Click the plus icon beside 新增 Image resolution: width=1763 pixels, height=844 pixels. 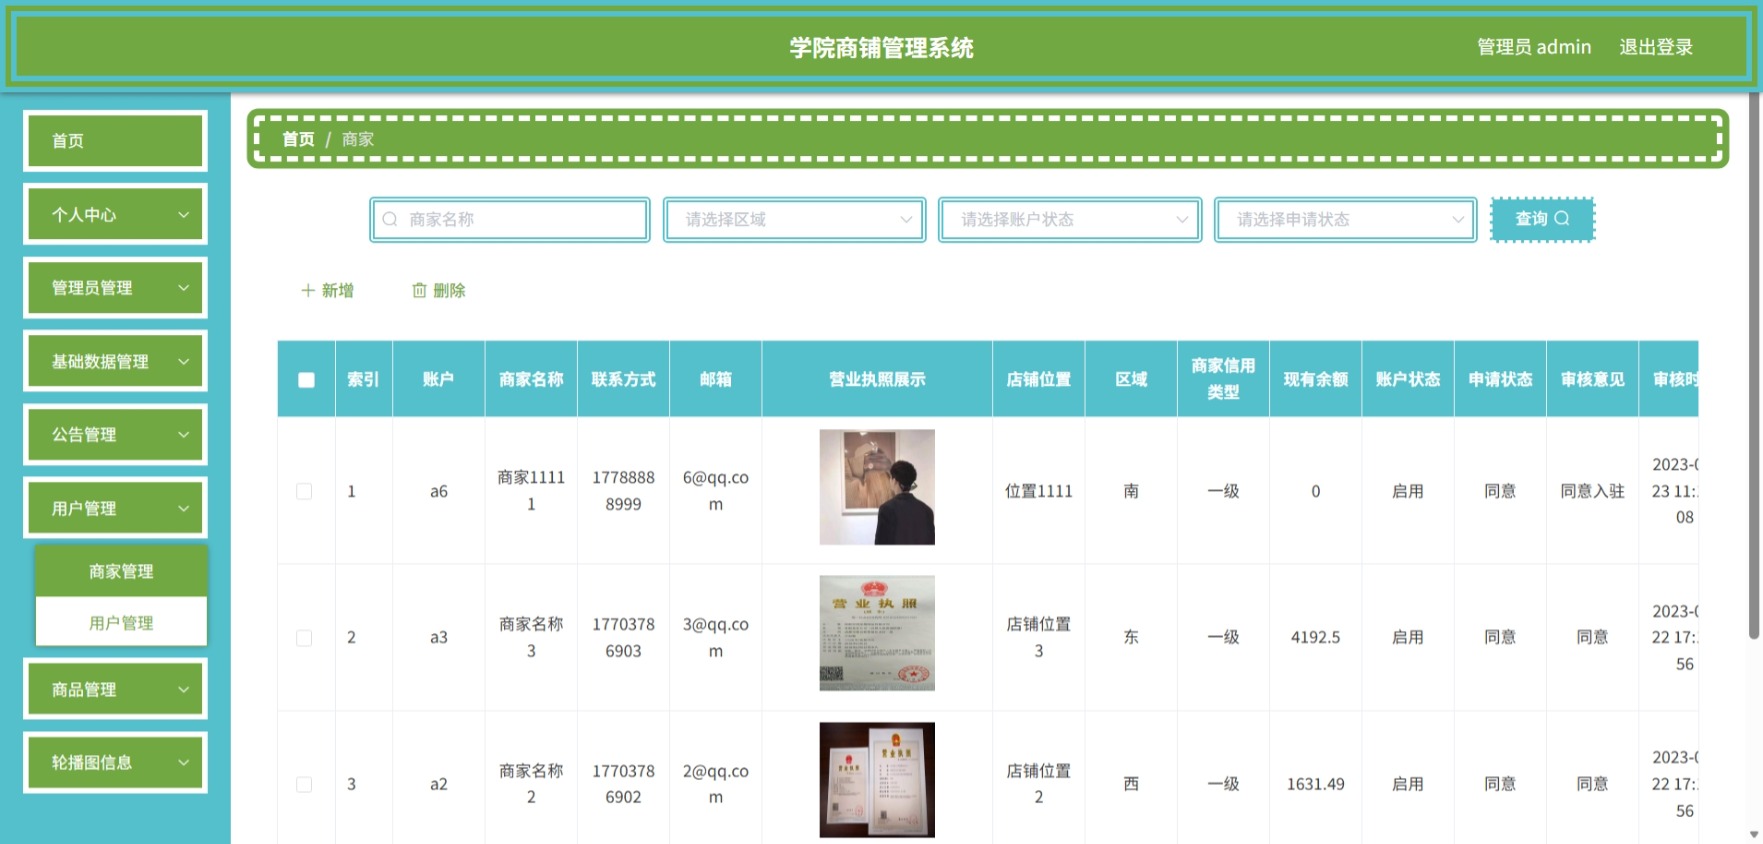308,290
